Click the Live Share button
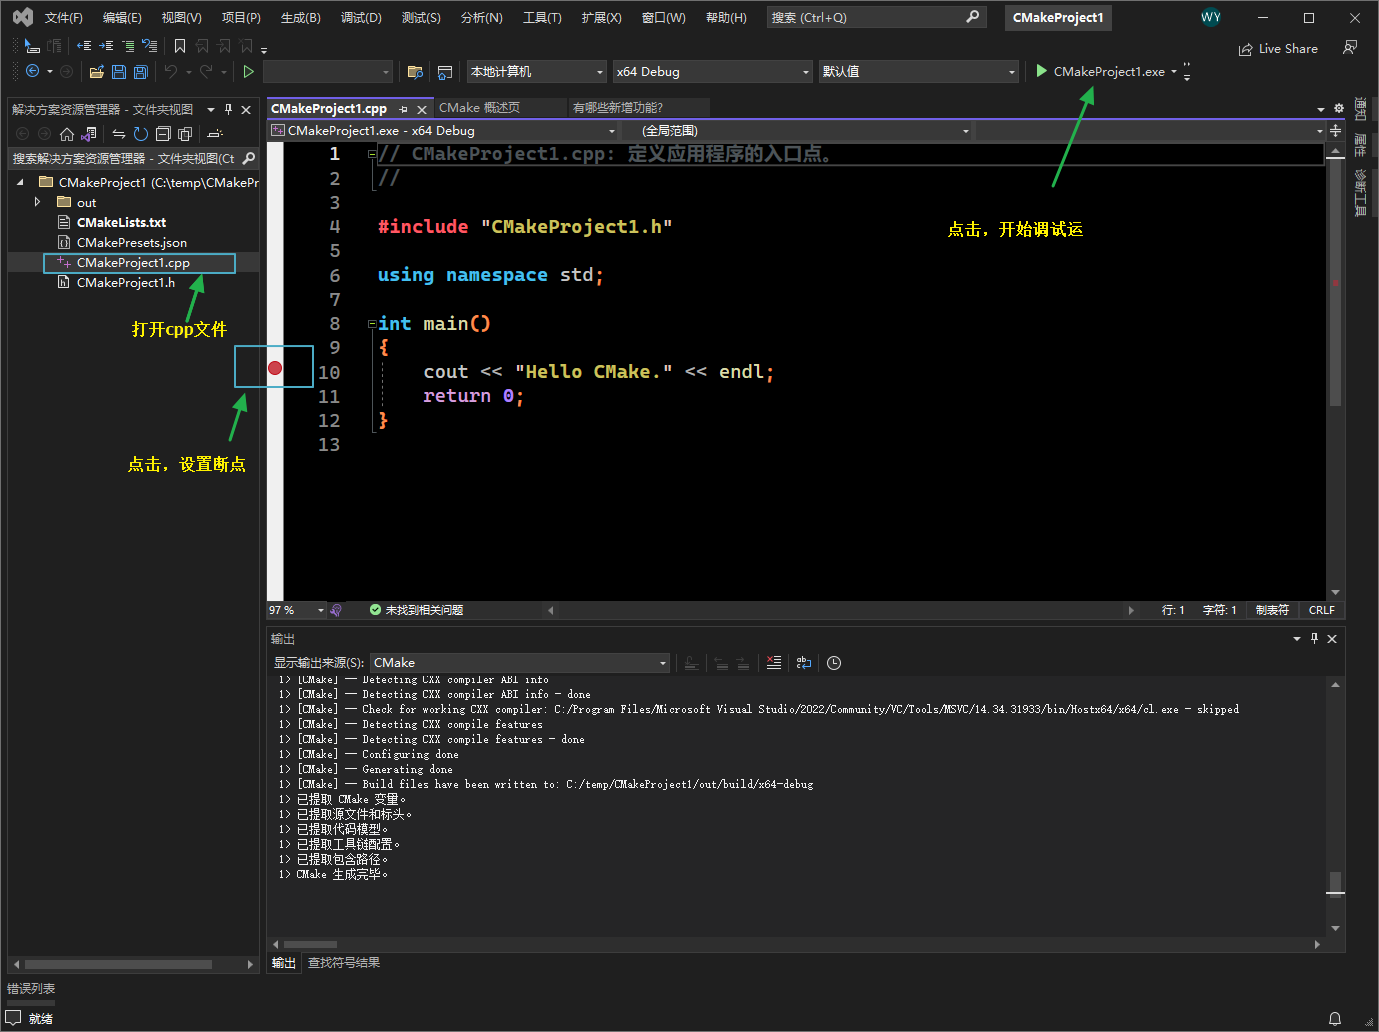The height and width of the screenshot is (1032, 1379). [x=1278, y=48]
